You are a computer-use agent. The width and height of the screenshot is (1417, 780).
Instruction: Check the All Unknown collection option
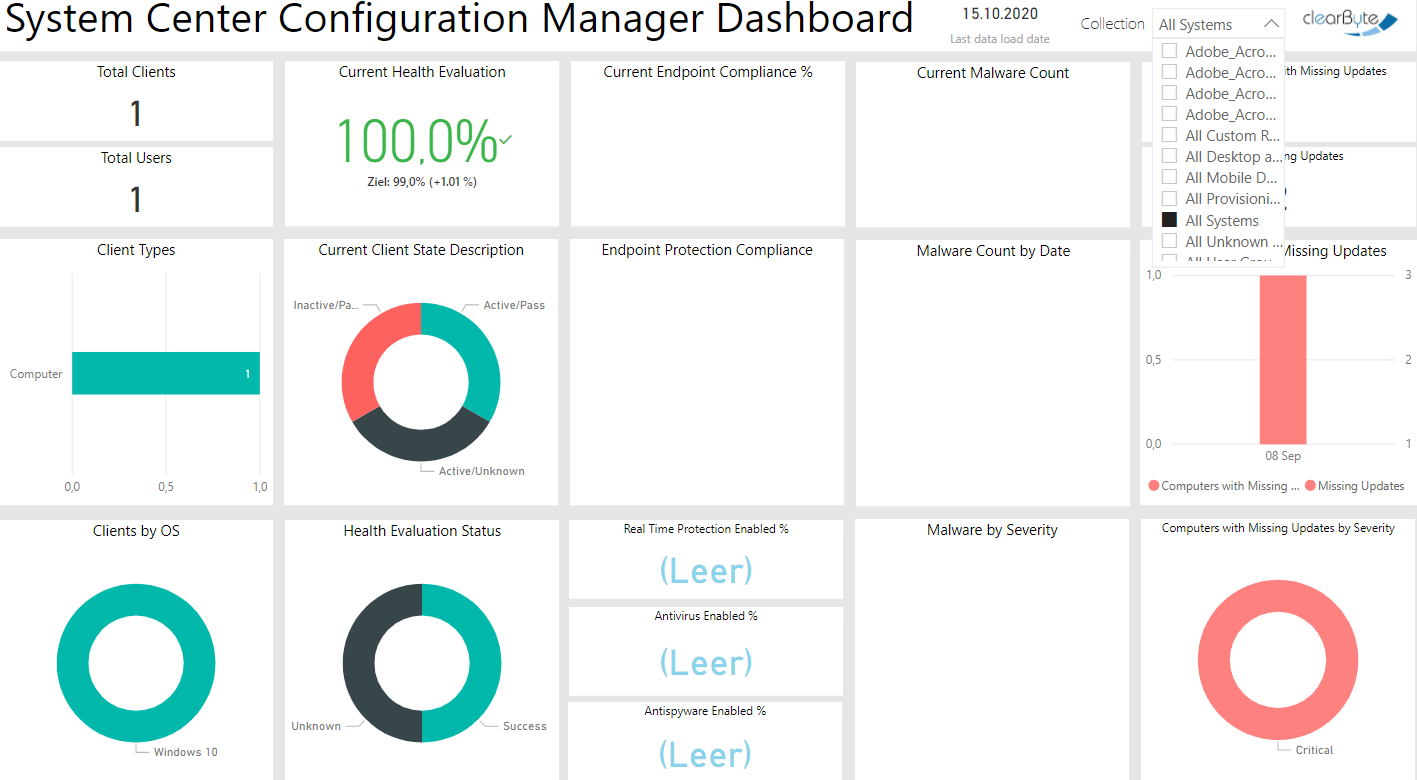click(x=1169, y=241)
